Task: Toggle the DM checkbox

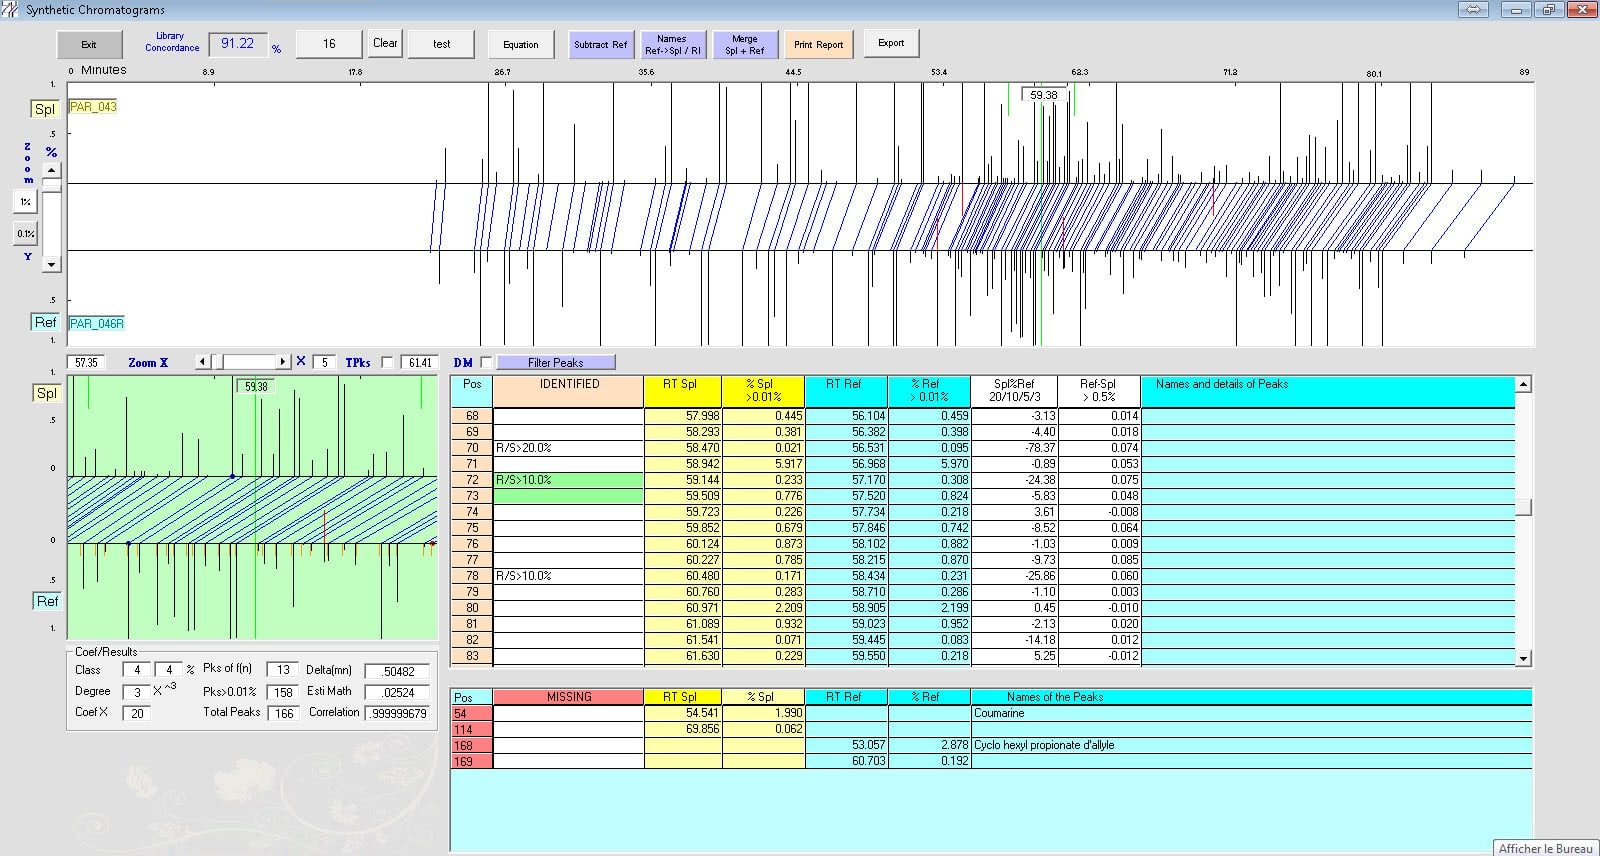Action: coord(486,362)
